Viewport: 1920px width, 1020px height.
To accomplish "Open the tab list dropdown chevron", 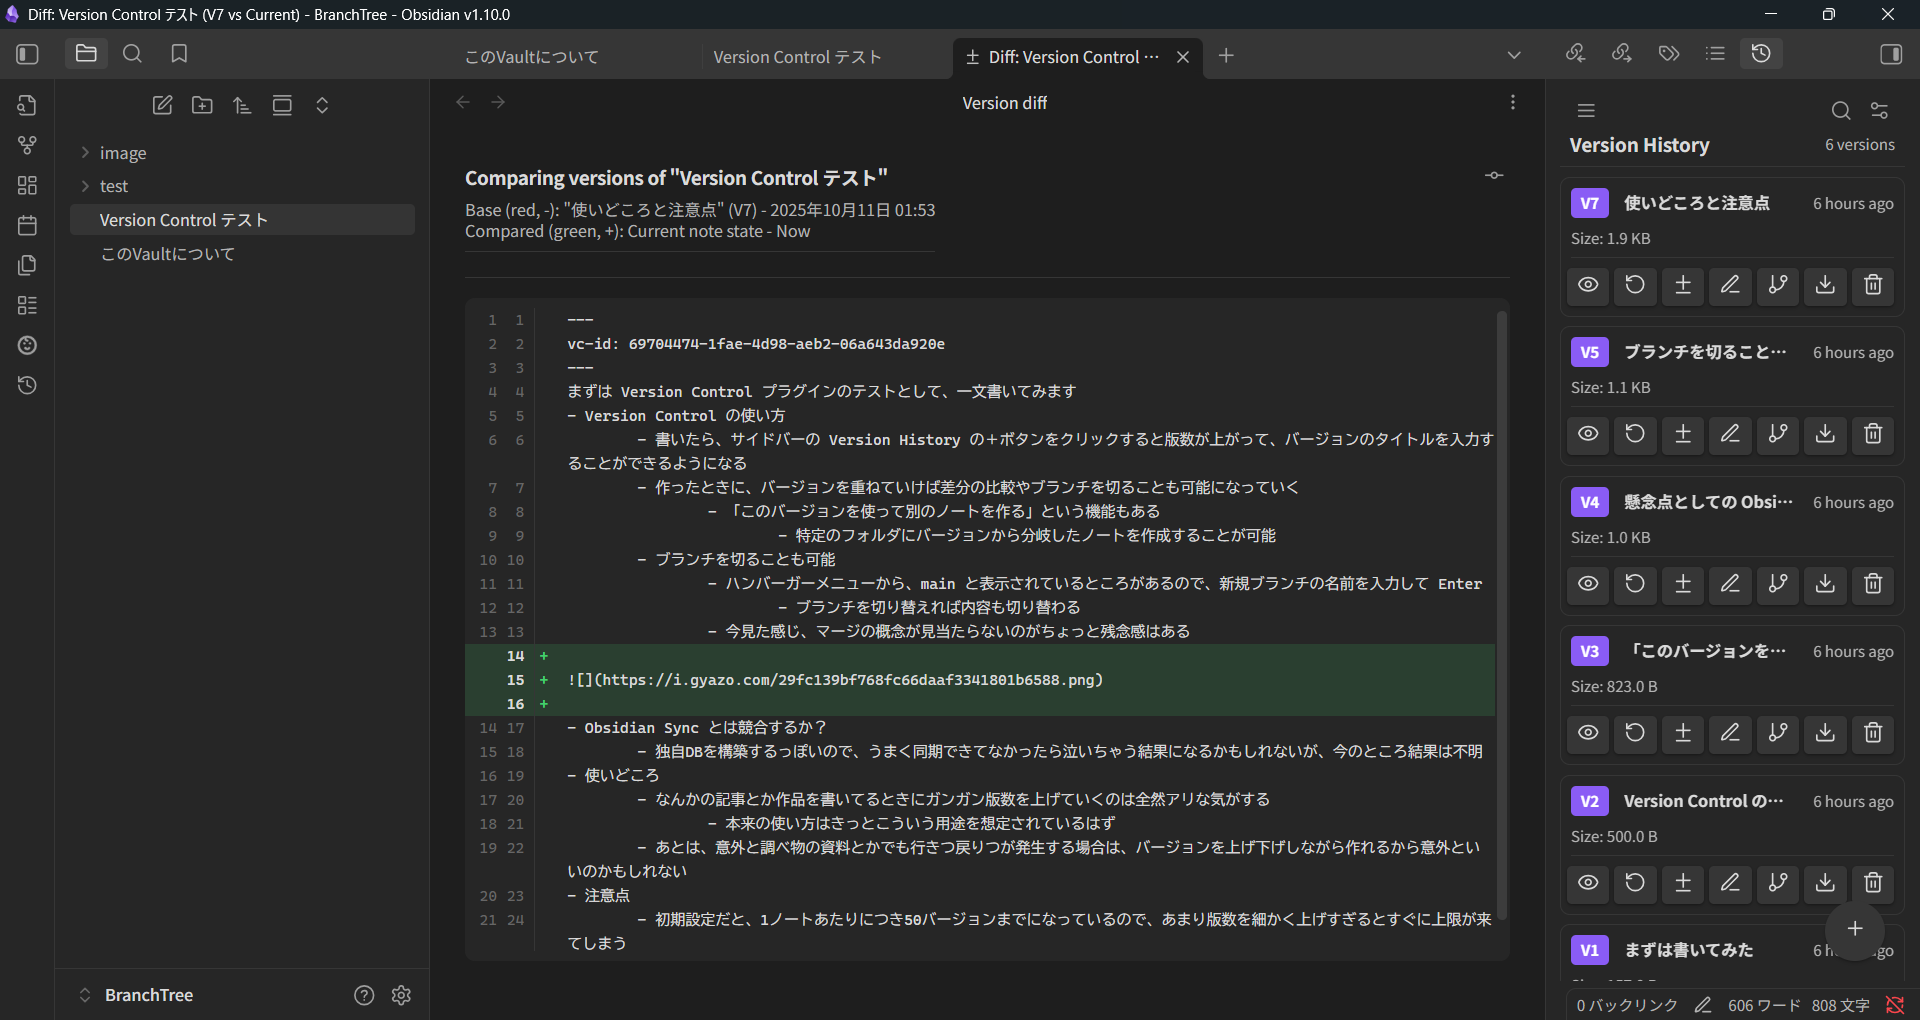I will pos(1514,55).
